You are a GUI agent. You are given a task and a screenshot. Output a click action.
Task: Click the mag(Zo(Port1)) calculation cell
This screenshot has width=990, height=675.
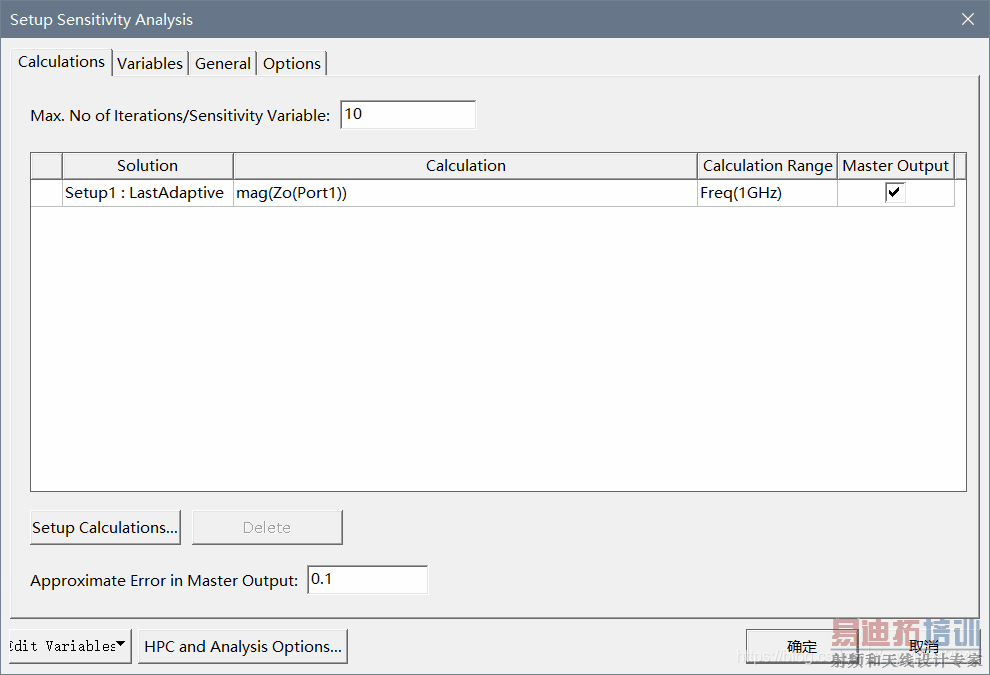tap(465, 193)
